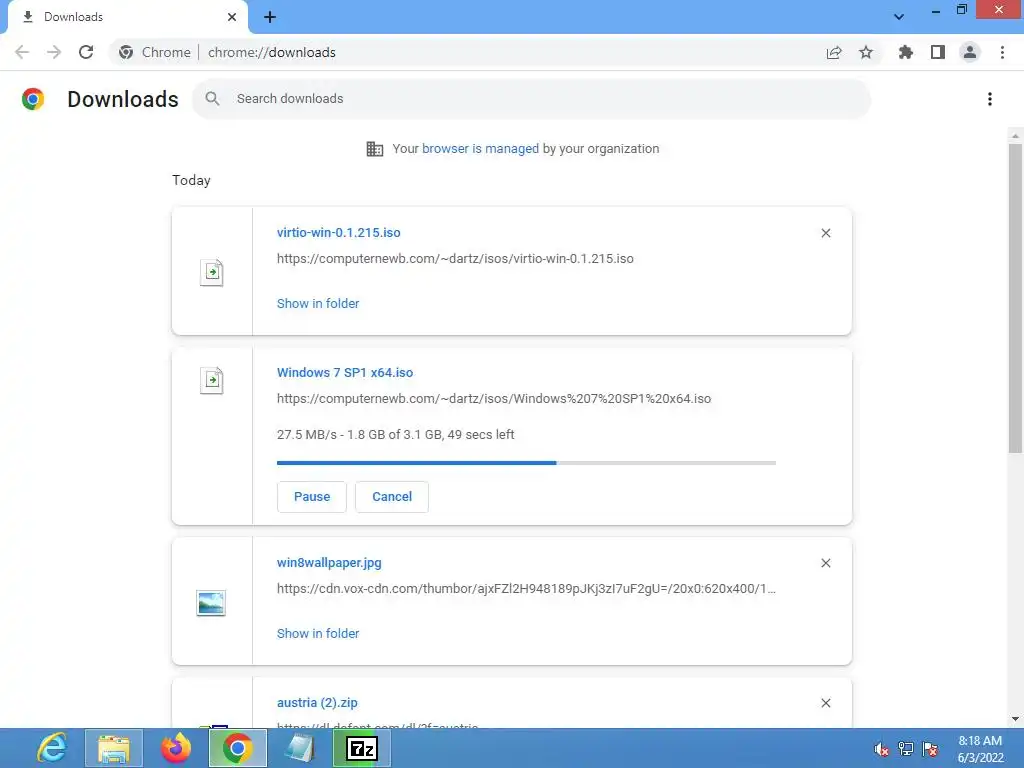The width and height of the screenshot is (1024, 768).
Task: Click the network tray icon
Action: 906,749
